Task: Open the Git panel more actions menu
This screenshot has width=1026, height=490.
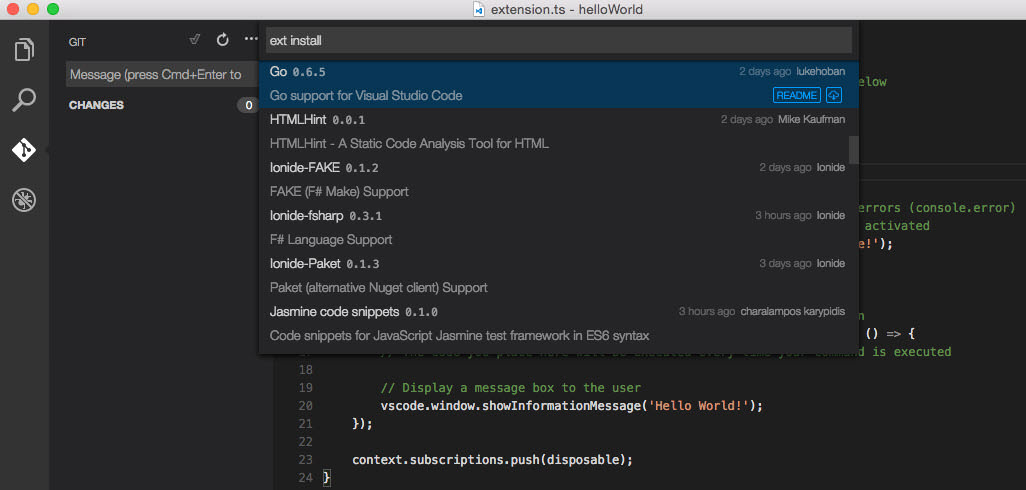Action: pos(250,40)
